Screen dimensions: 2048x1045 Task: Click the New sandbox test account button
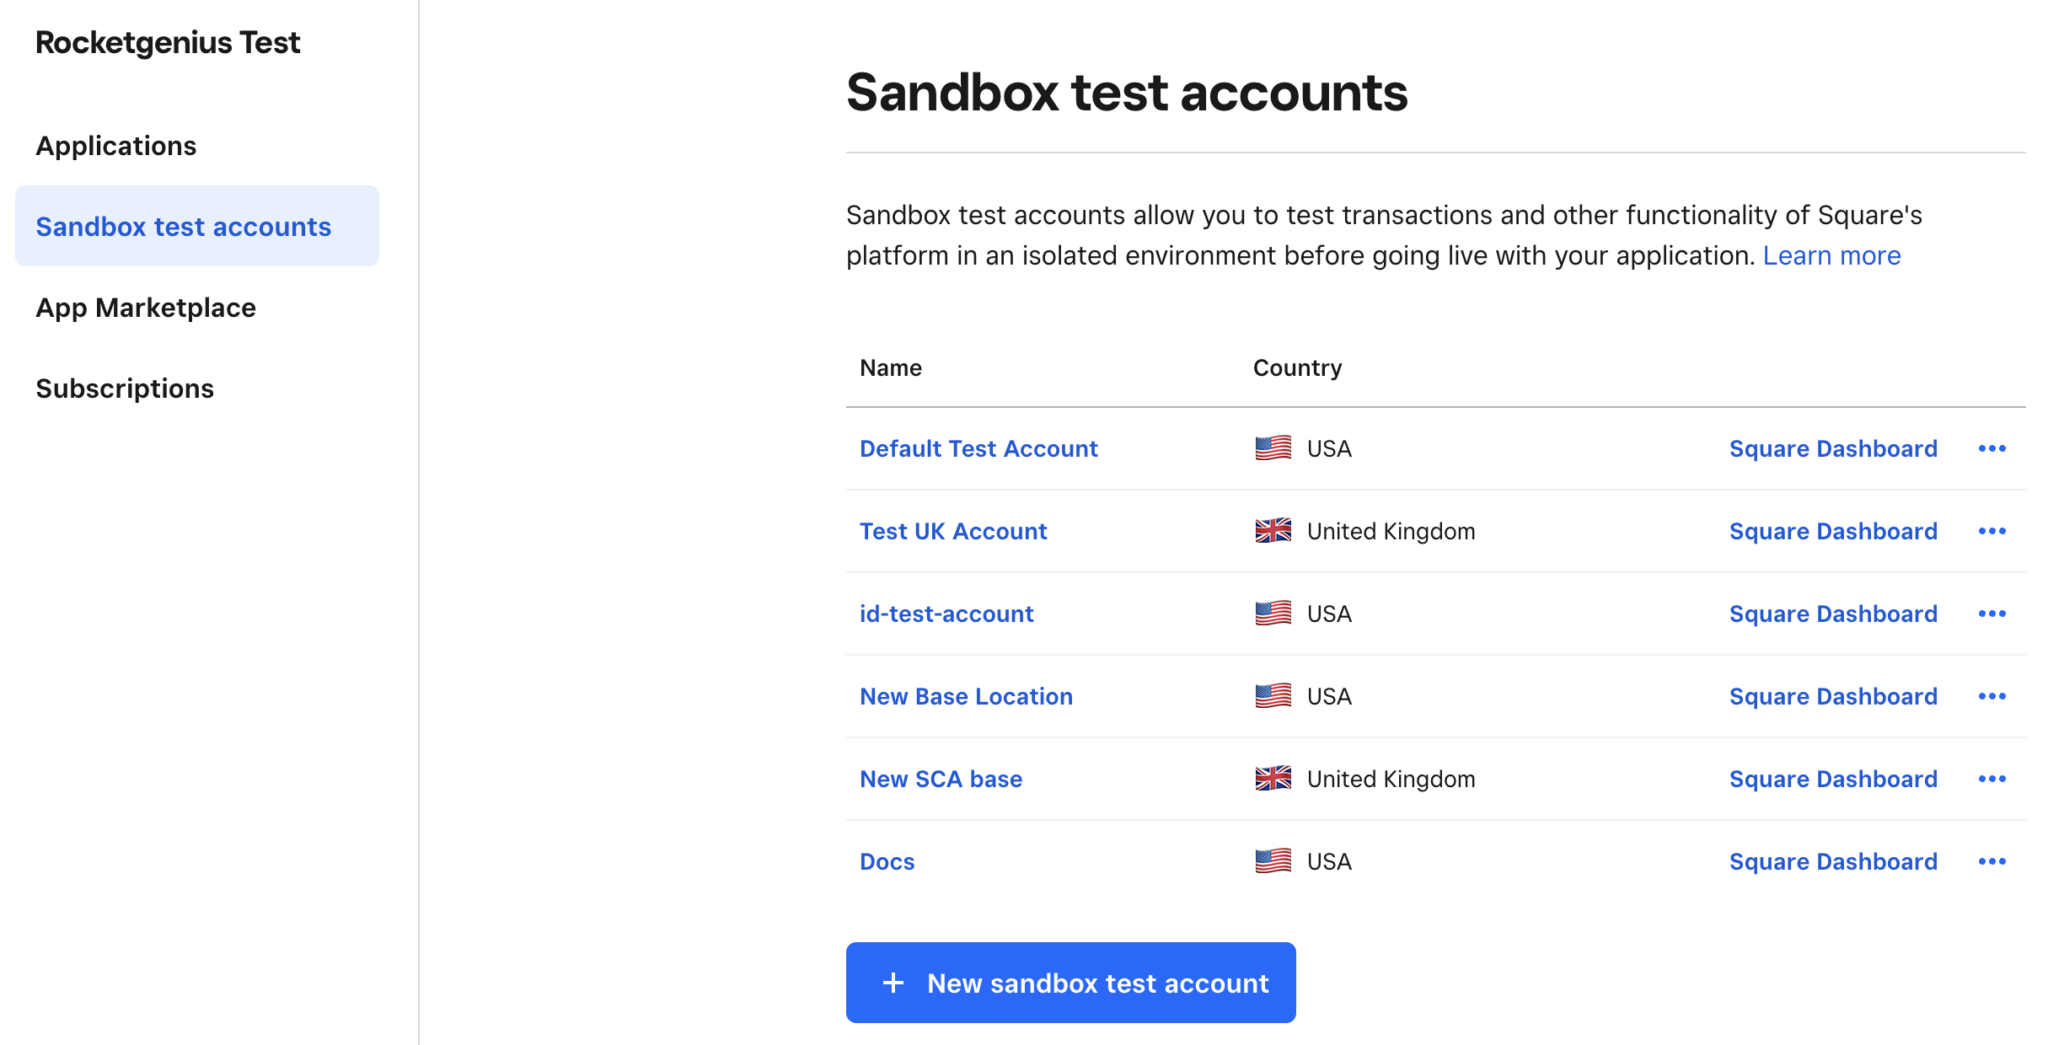(1070, 983)
